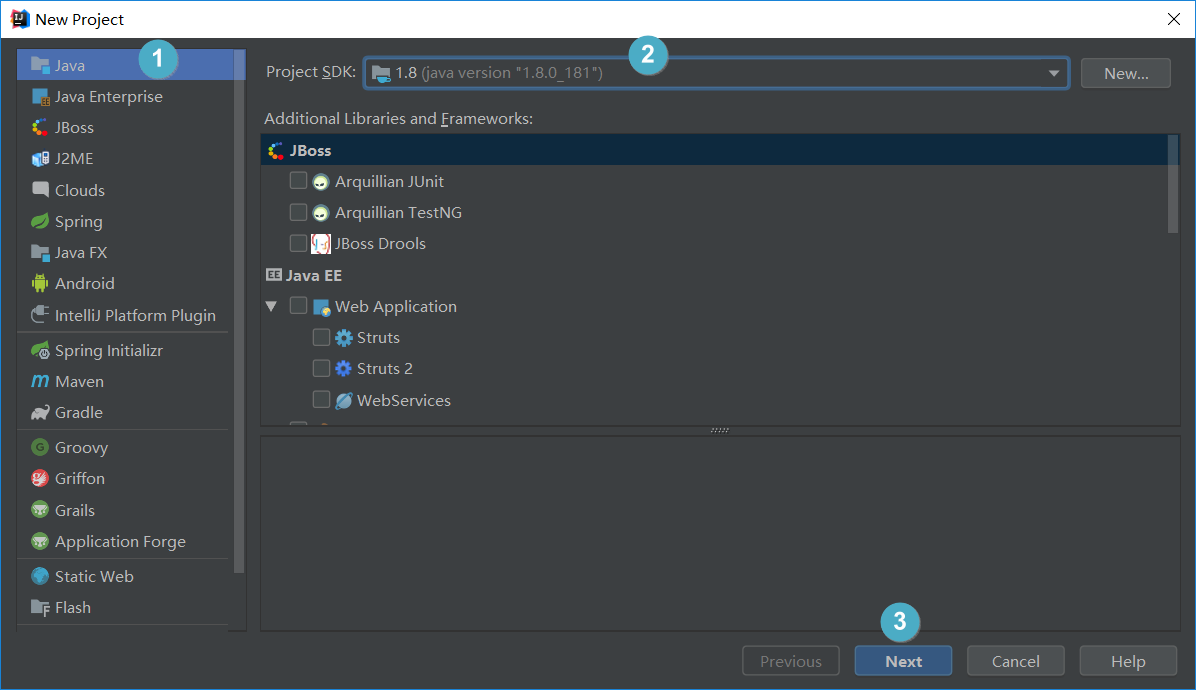Click the Cancel button
1196x690 pixels.
pos(1015,661)
